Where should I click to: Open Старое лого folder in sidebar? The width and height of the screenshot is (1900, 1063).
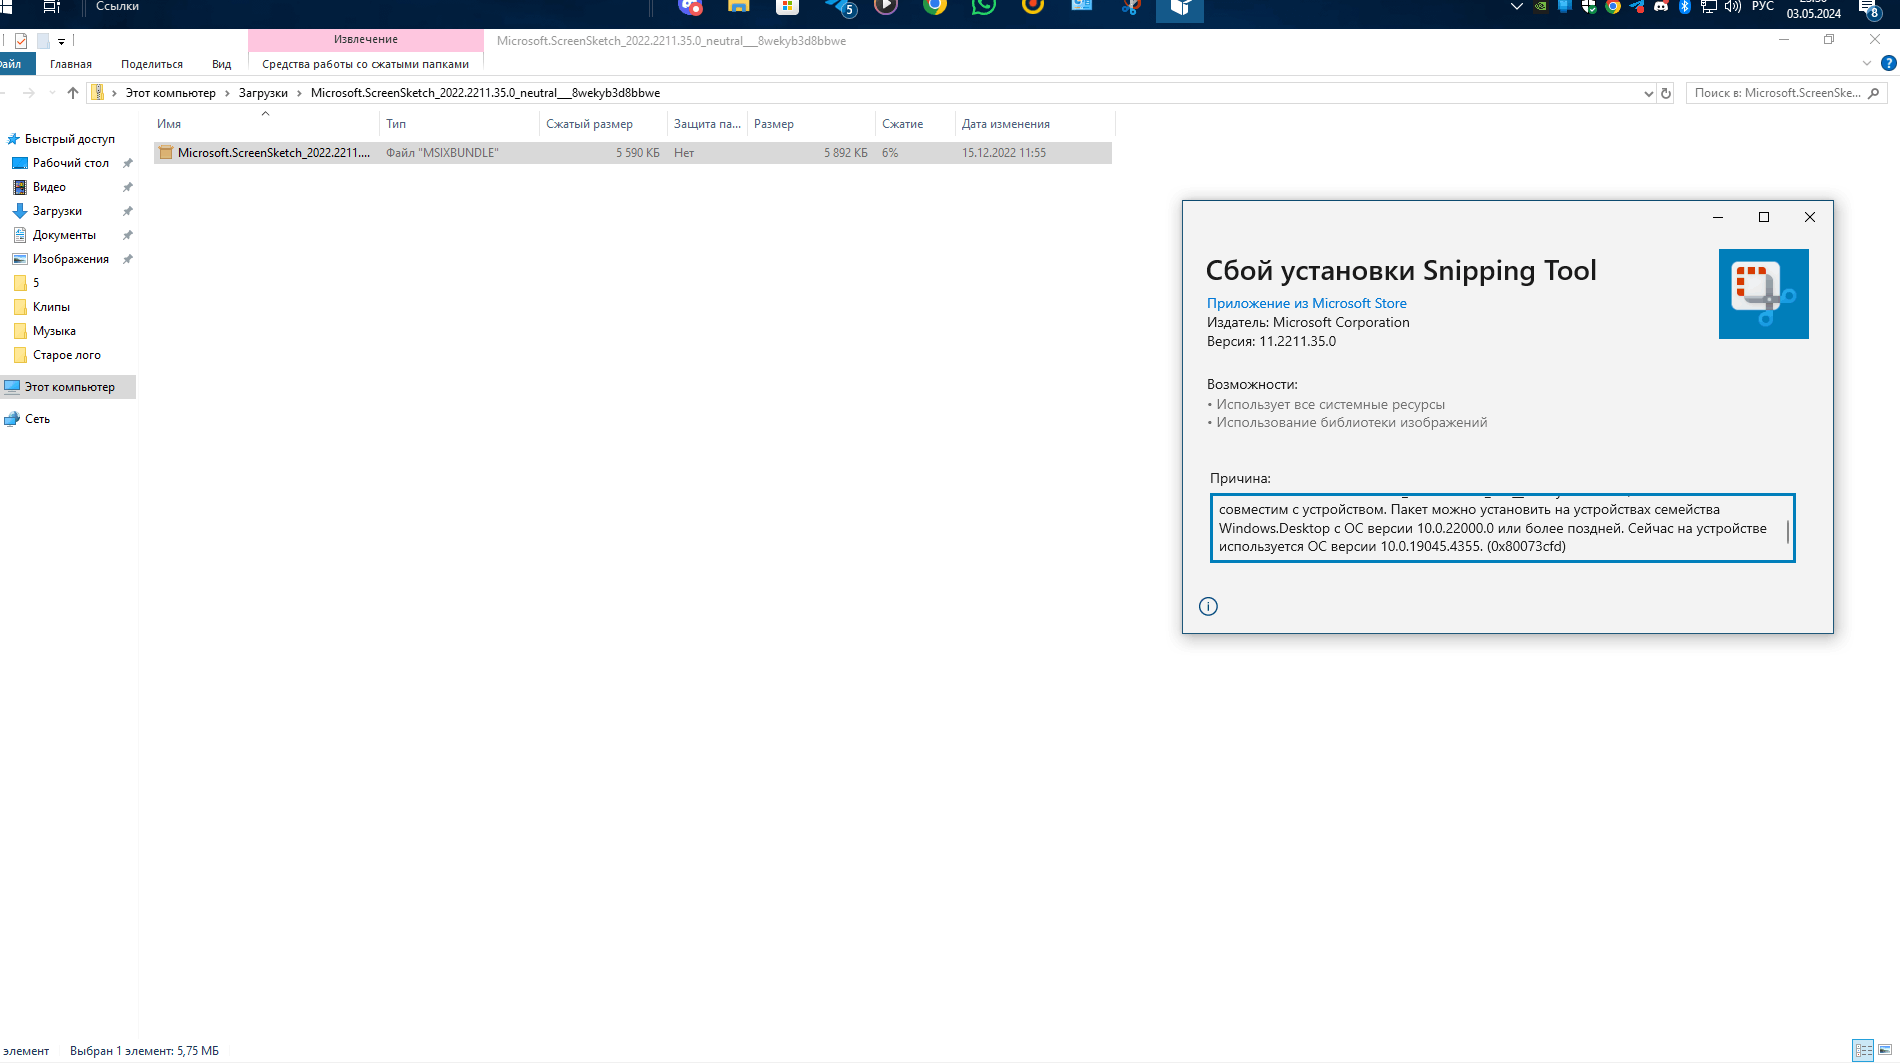click(x=66, y=355)
